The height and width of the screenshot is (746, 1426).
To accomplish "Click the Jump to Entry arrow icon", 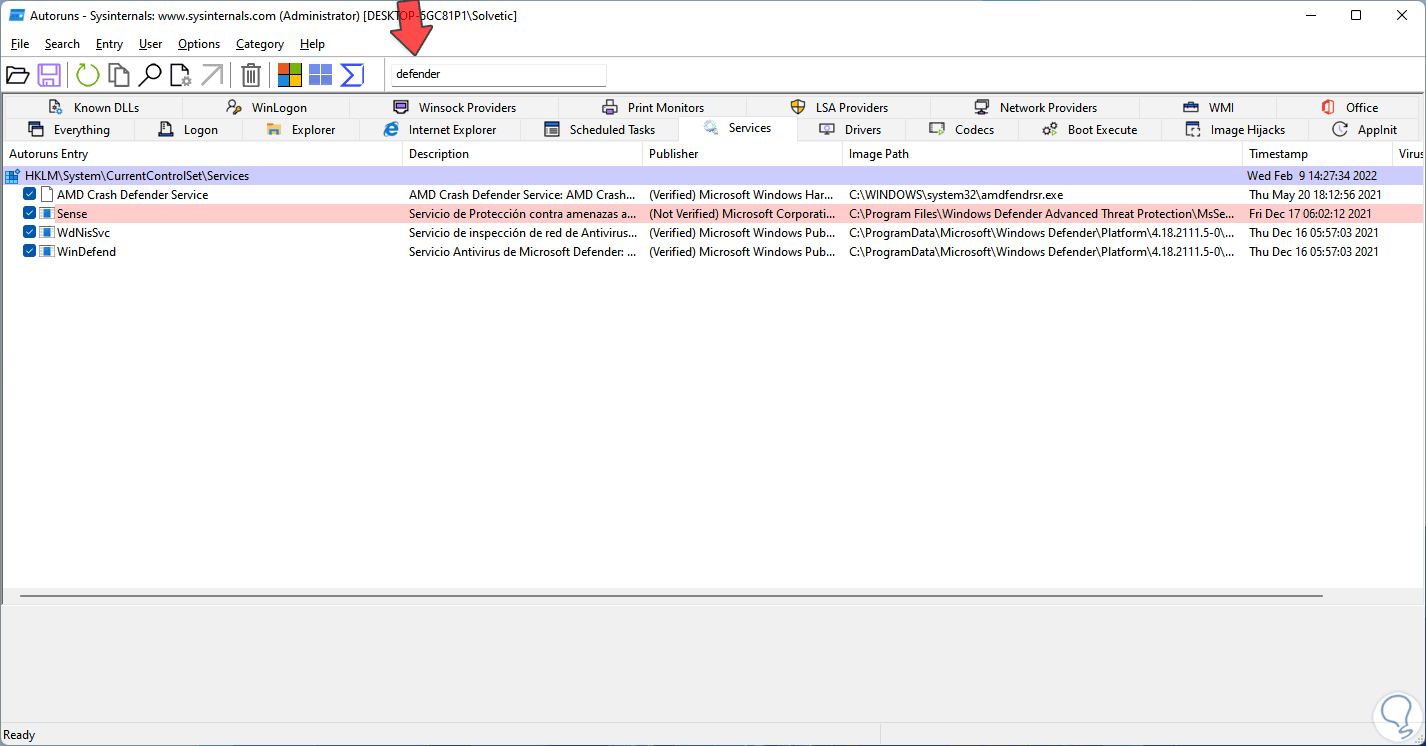I will pyautogui.click(x=212, y=75).
